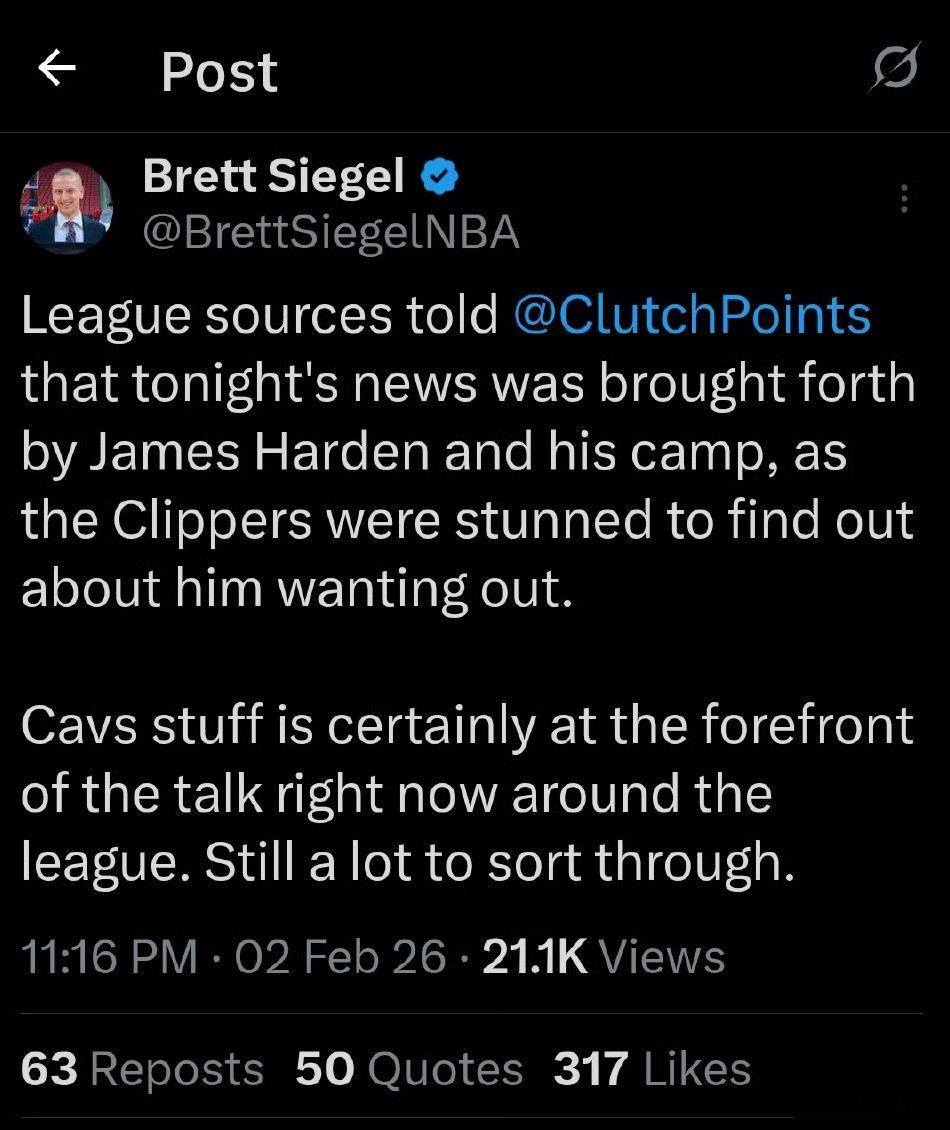Open Brett Siegel's profile picture
The width and height of the screenshot is (950, 1130).
pyautogui.click(x=67, y=207)
